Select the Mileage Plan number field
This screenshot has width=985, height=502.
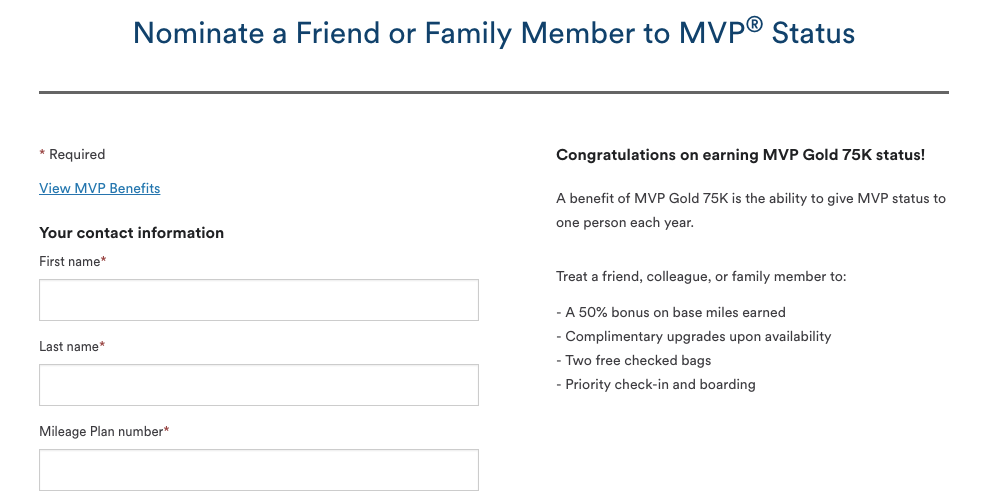tap(258, 470)
